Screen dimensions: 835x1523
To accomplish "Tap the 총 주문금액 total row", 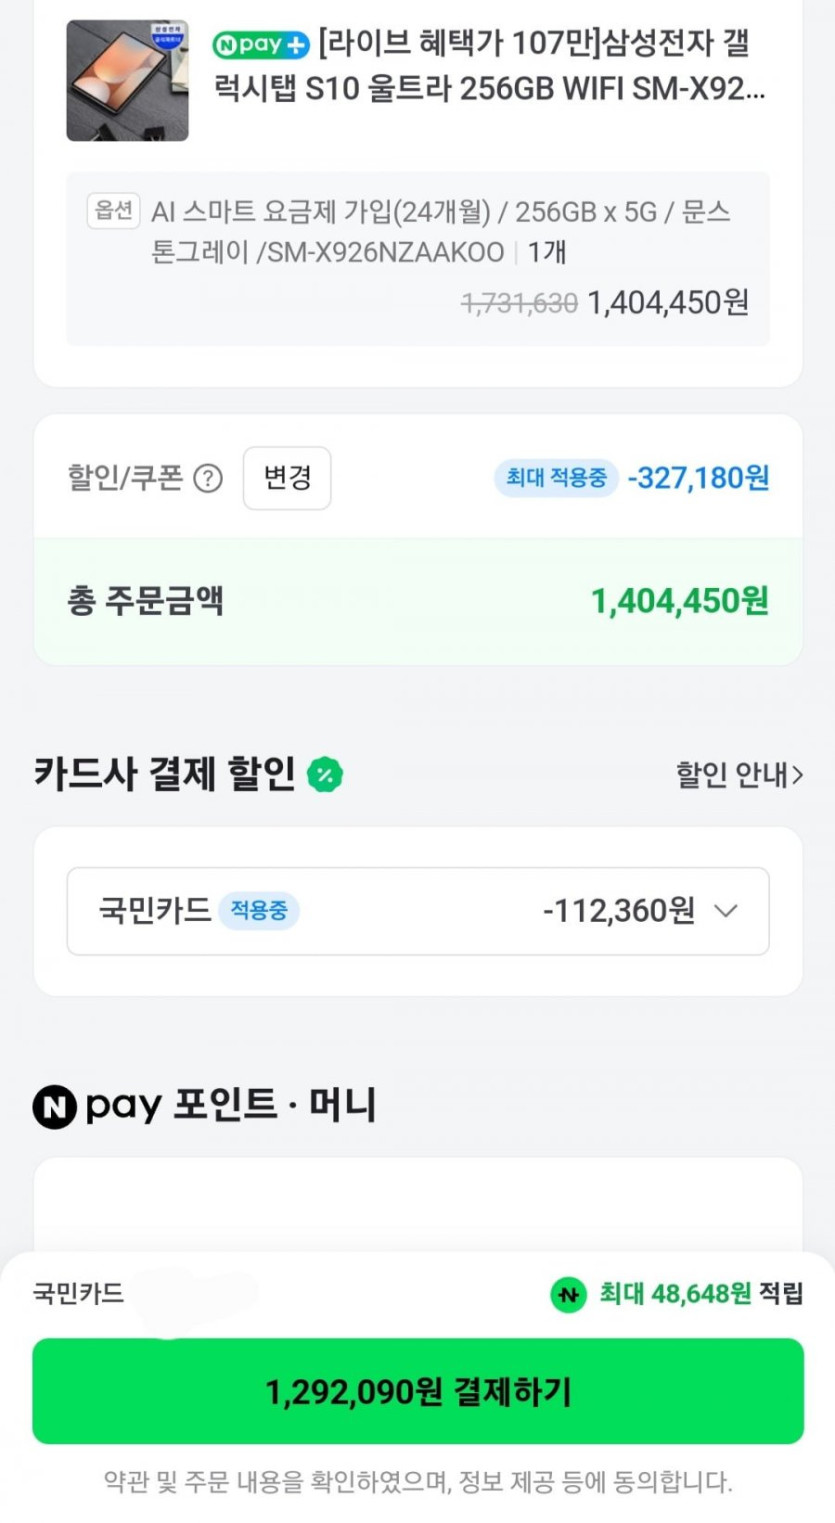I will coord(417,602).
